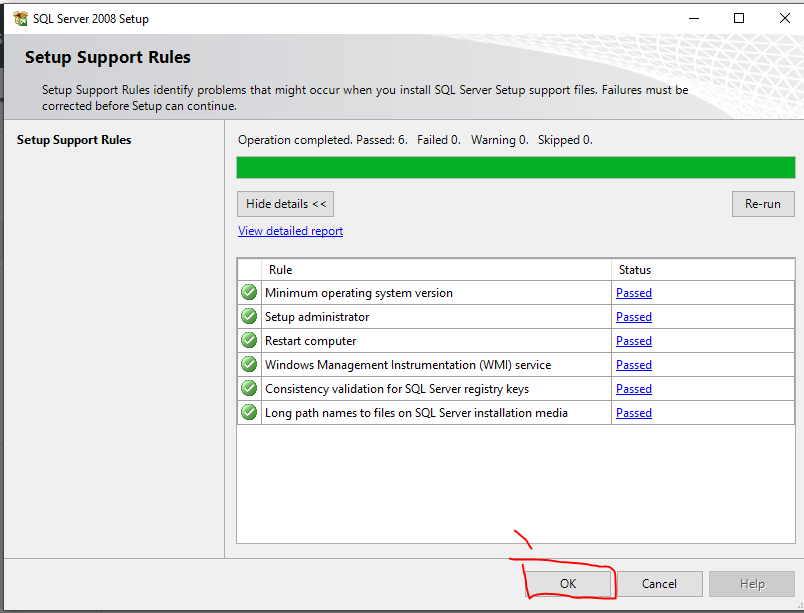Open Passed status for registry keys consistency

coord(634,389)
